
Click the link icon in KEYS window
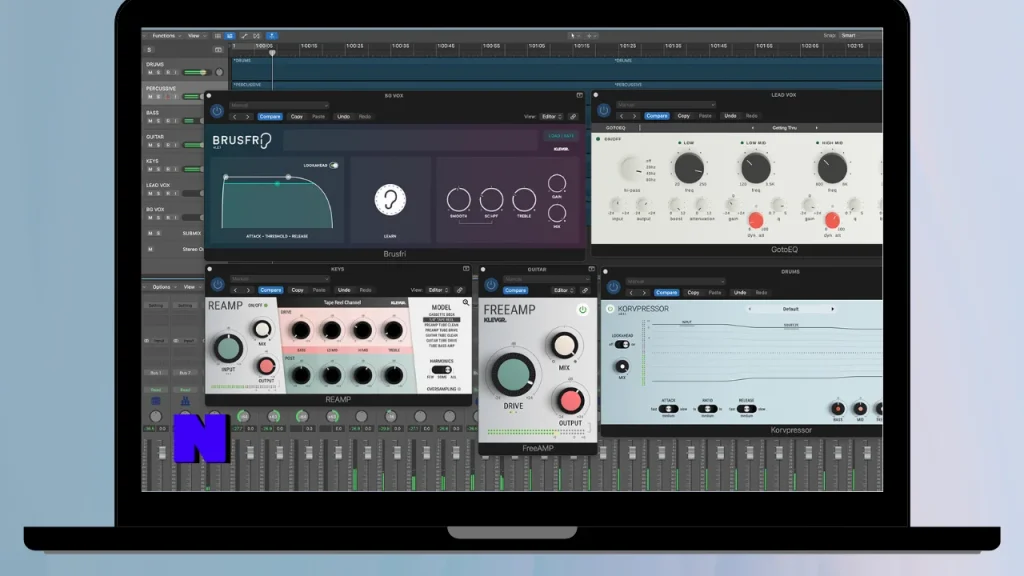pyautogui.click(x=460, y=290)
